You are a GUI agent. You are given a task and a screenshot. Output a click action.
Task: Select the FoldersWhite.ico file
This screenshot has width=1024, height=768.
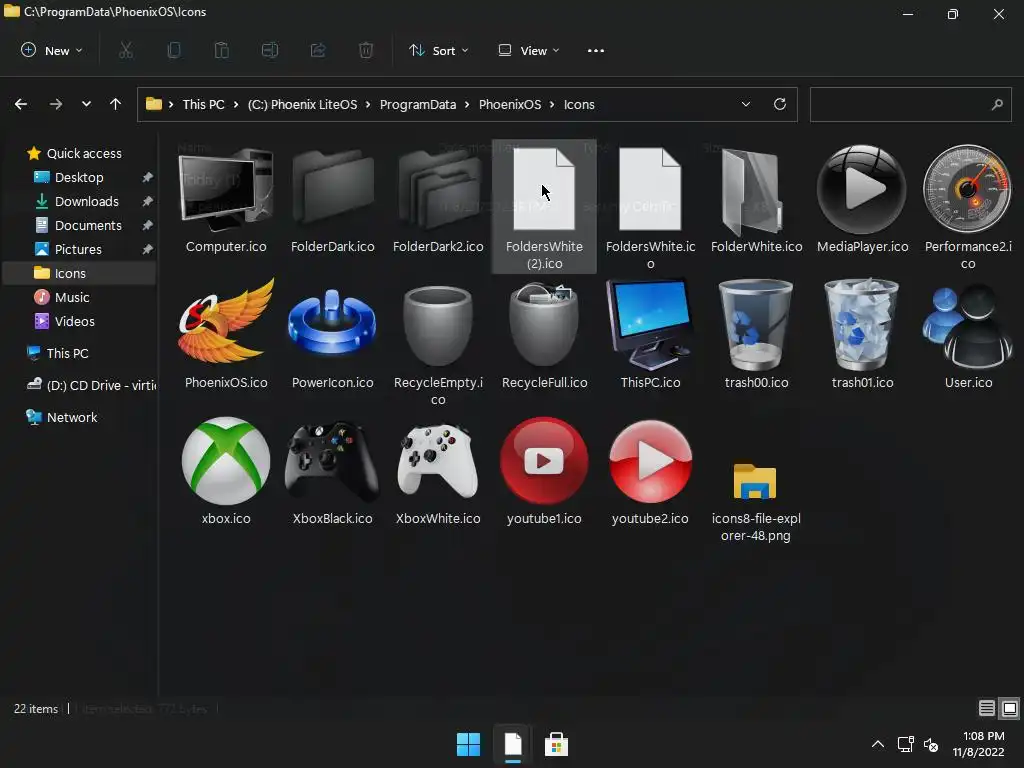(650, 206)
